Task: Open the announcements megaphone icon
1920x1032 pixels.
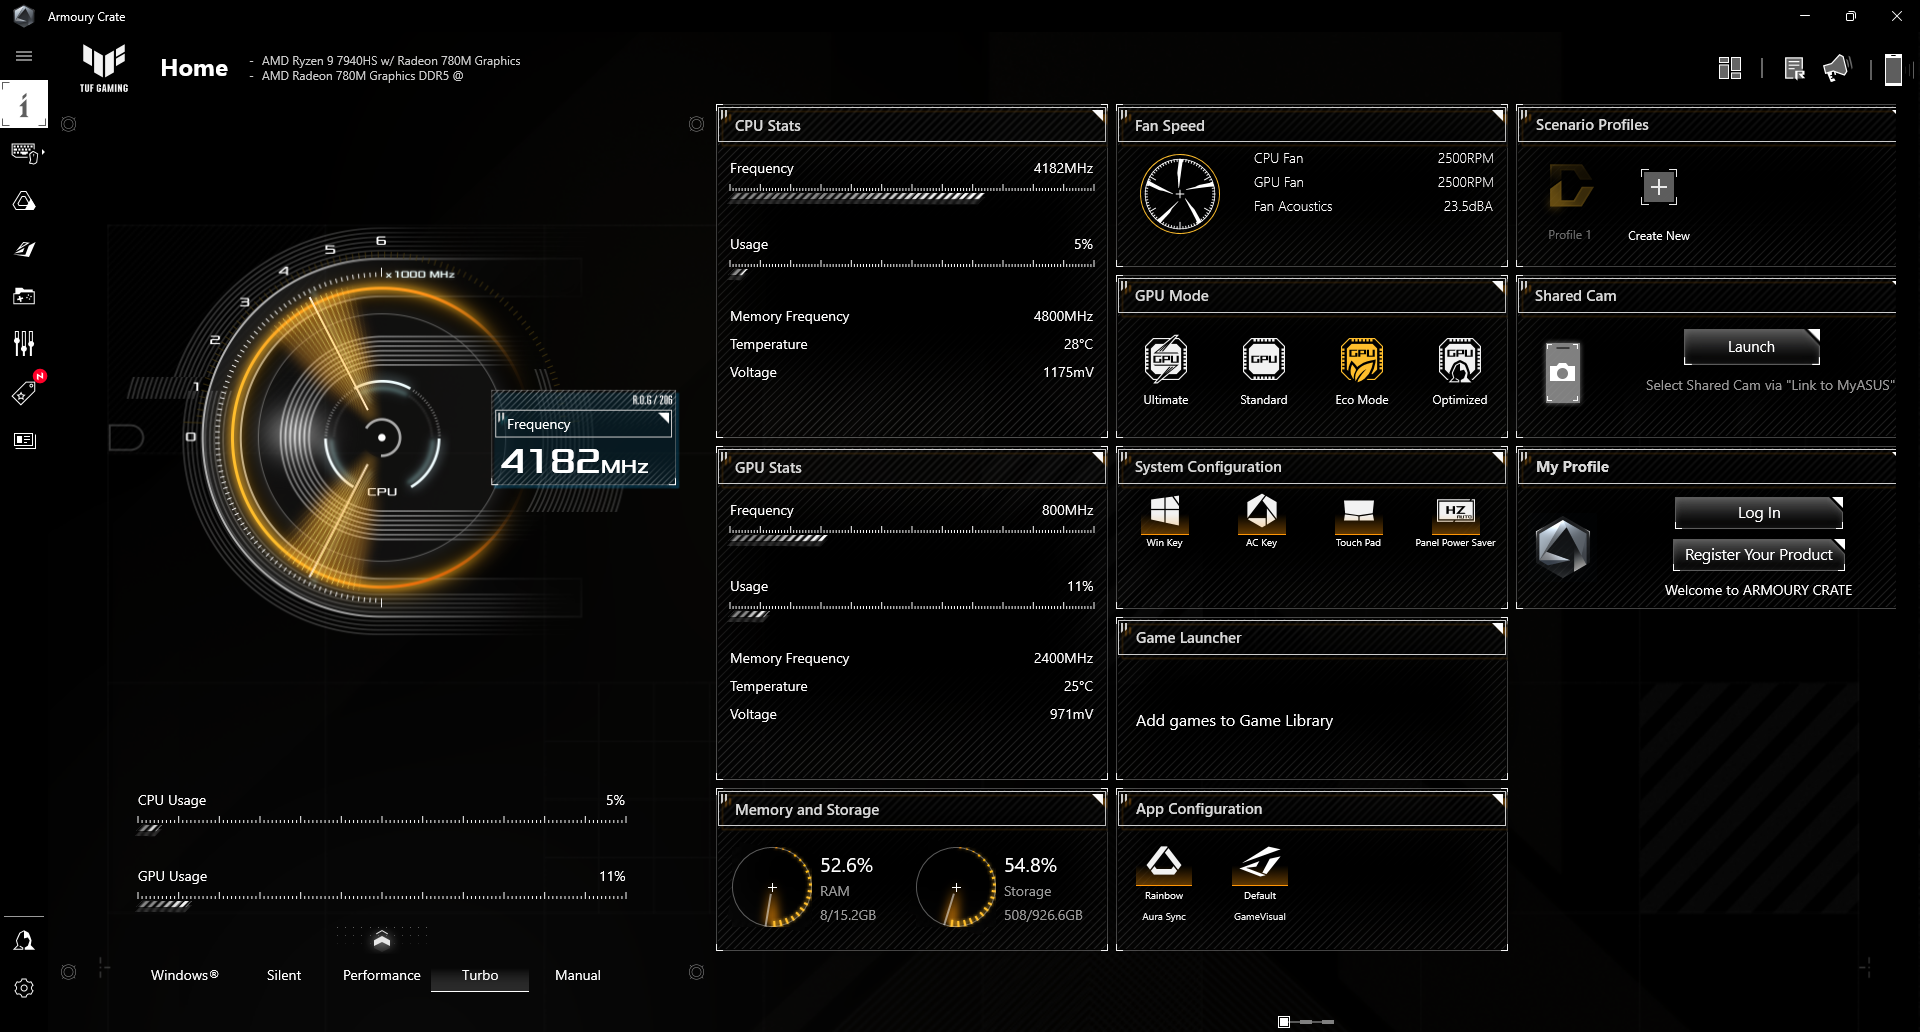Action: [1837, 68]
